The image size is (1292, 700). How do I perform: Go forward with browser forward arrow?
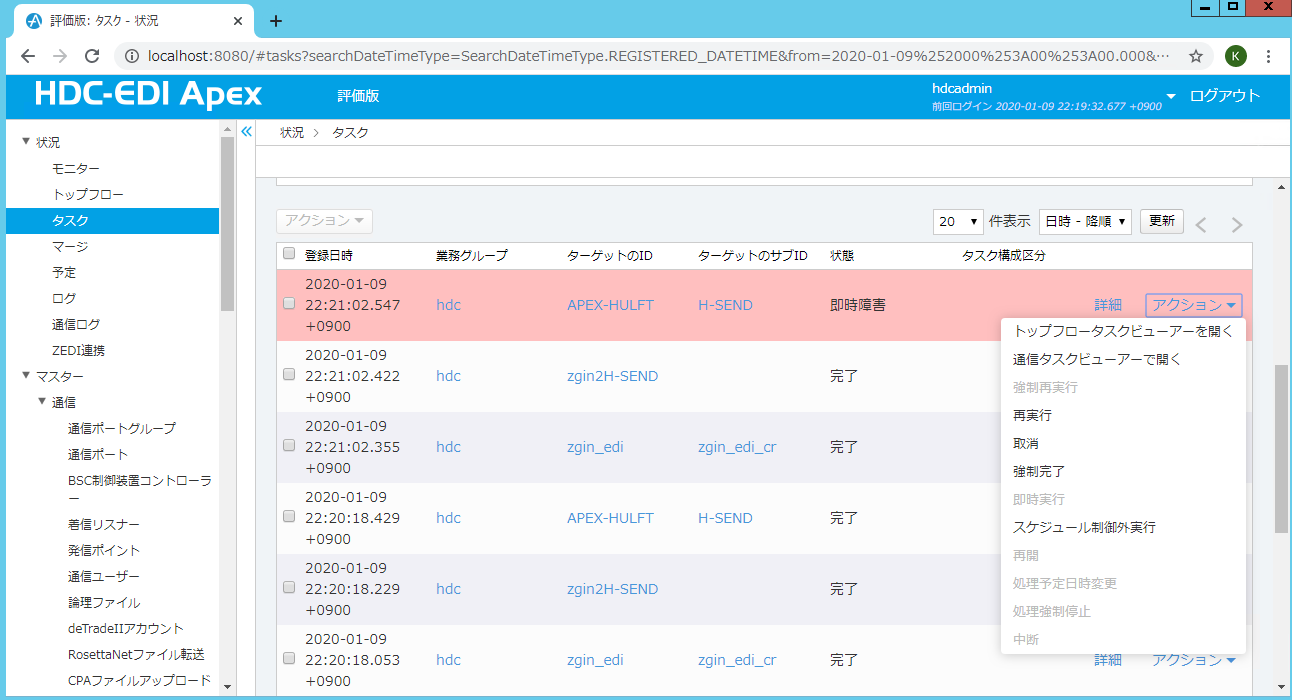pyautogui.click(x=60, y=56)
